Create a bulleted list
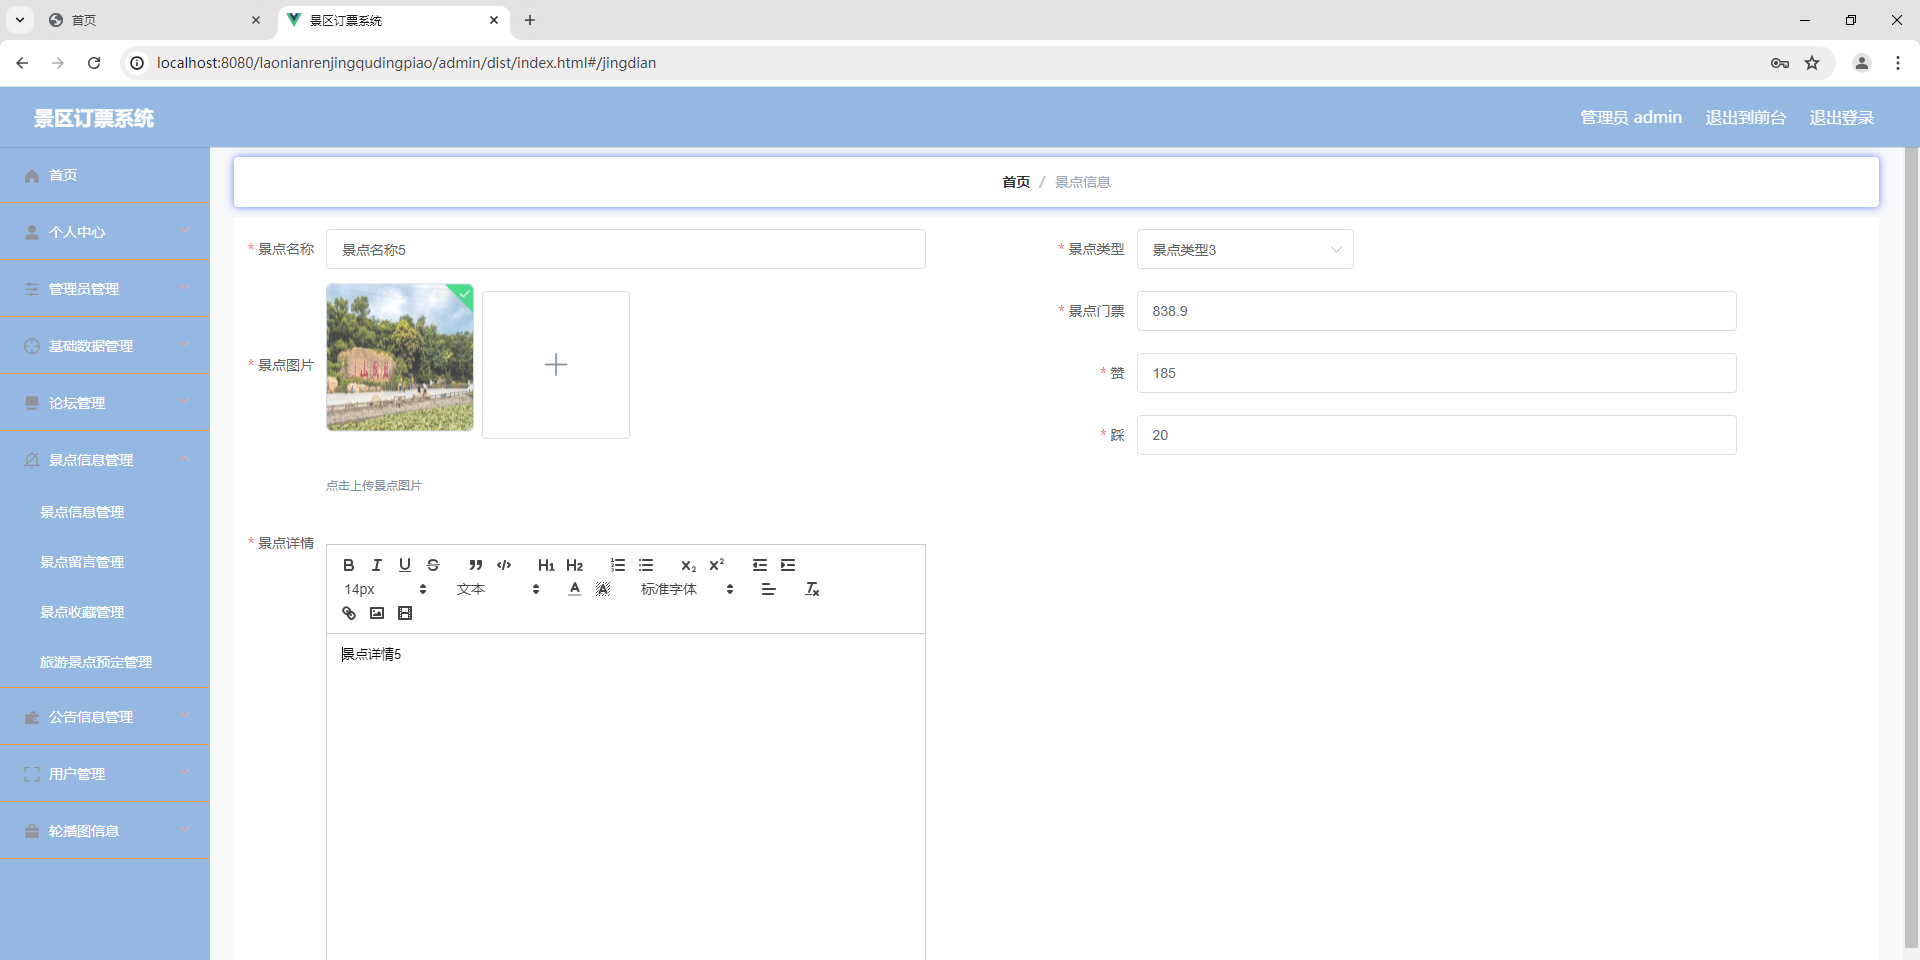 point(646,565)
